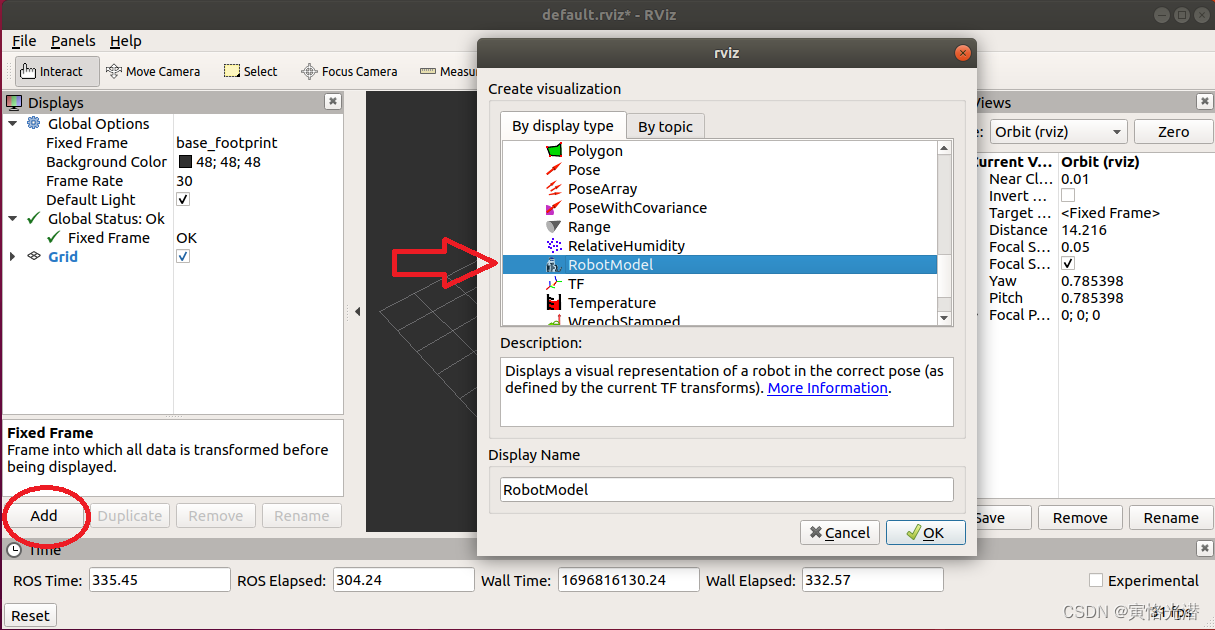The image size is (1215, 630).
Task: Choose the Move Camera tool
Action: point(153,71)
